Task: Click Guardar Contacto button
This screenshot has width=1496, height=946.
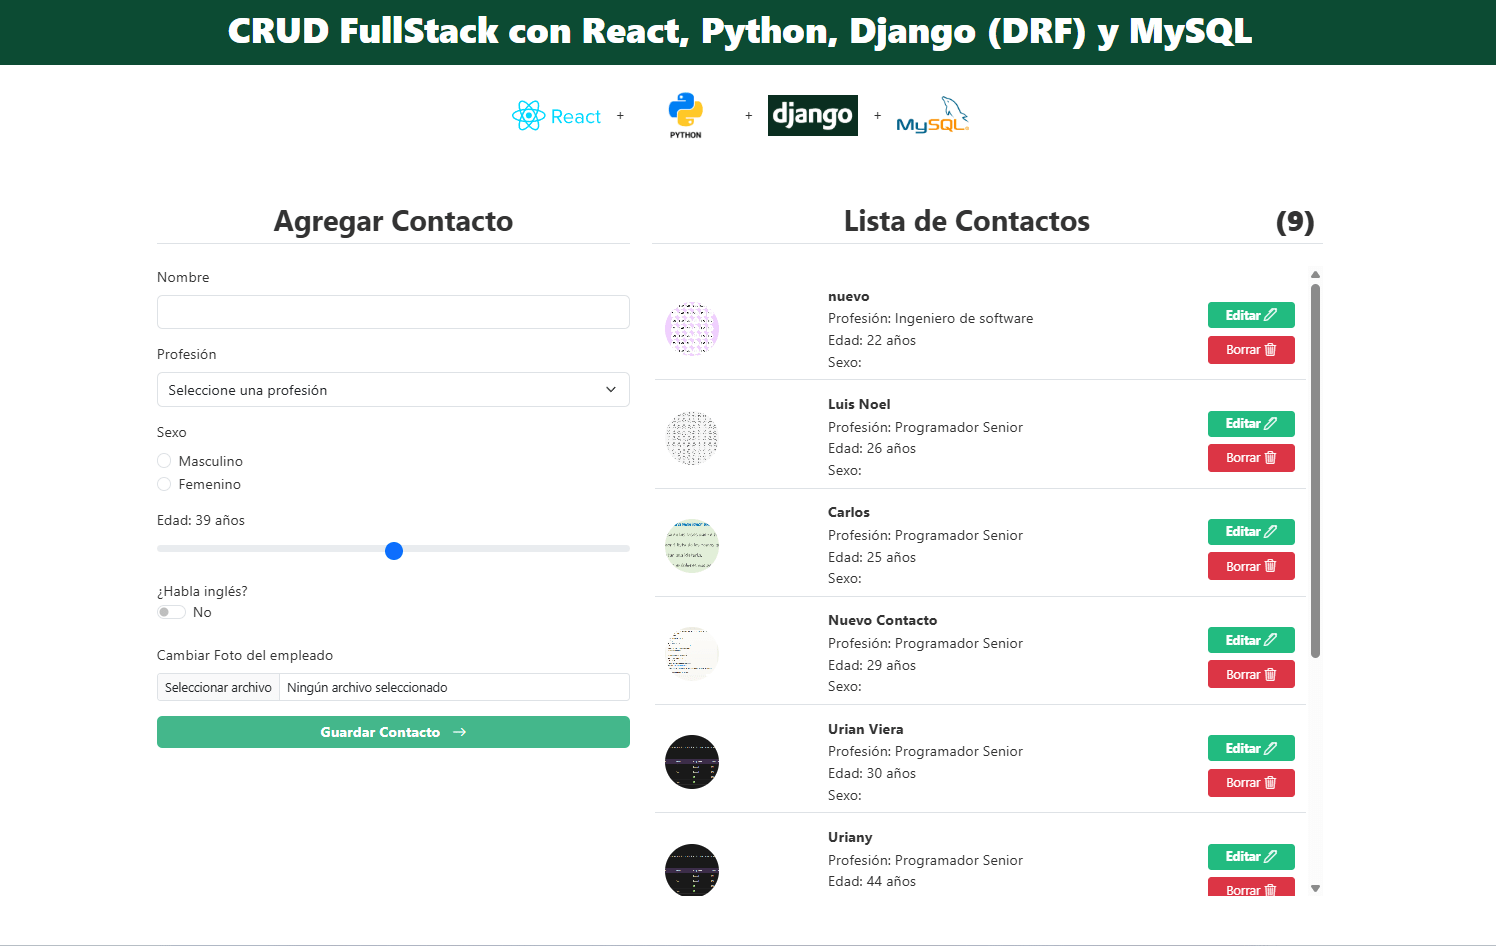Action: (x=393, y=732)
